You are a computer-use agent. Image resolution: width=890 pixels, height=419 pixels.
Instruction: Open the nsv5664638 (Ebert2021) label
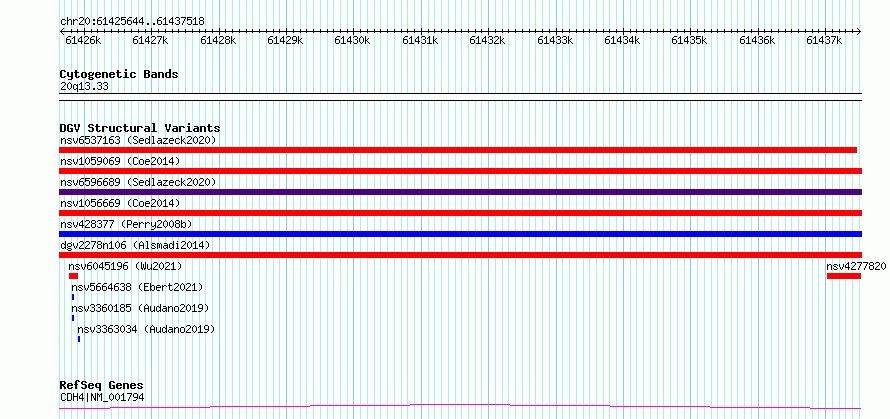(x=137, y=287)
